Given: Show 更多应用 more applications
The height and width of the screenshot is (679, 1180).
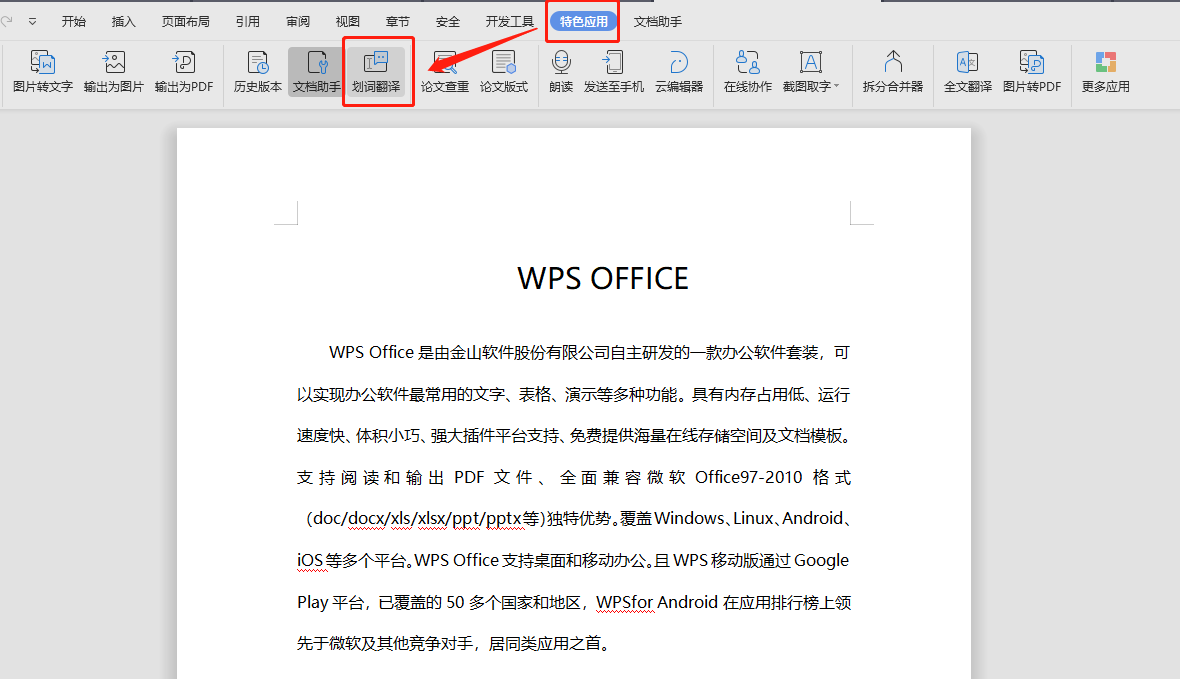Looking at the screenshot, I should point(1105,72).
